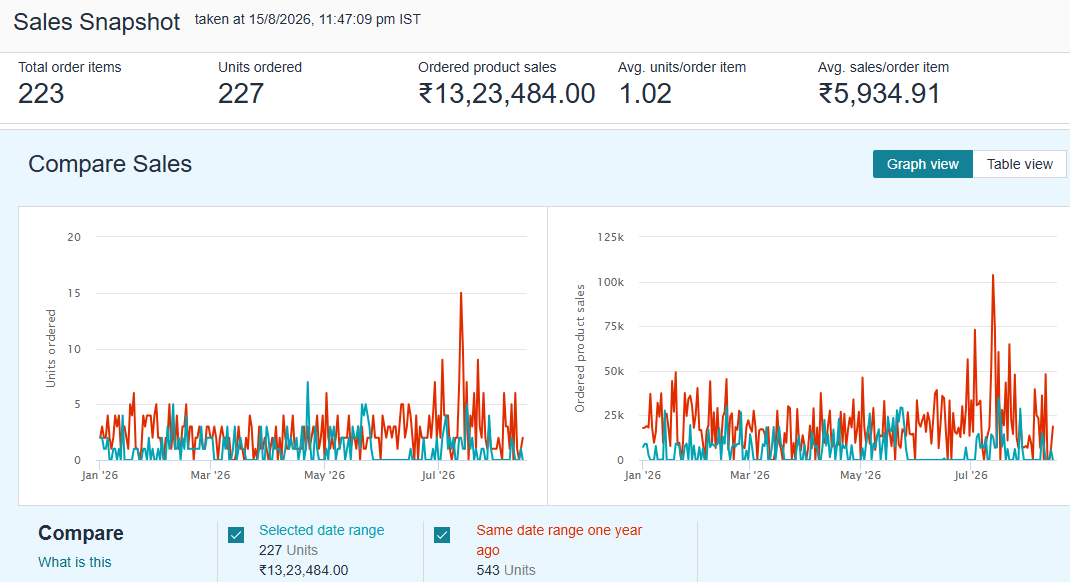Viewport: 1070px width, 582px height.
Task: Toggle the Same date range one year ago checkbox
Action: 442,535
